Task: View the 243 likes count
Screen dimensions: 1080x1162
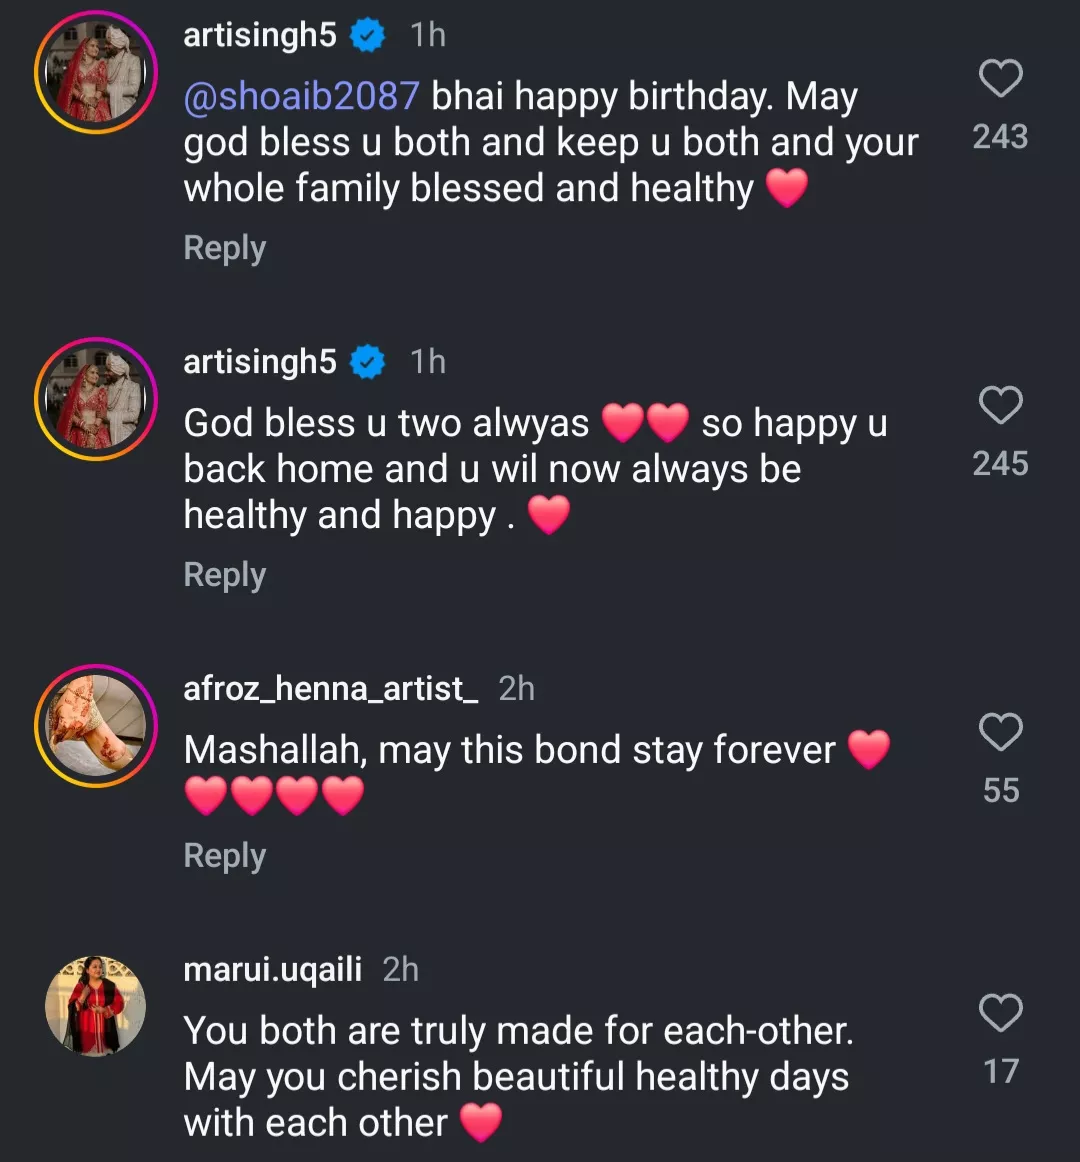Action: pos(1000,136)
